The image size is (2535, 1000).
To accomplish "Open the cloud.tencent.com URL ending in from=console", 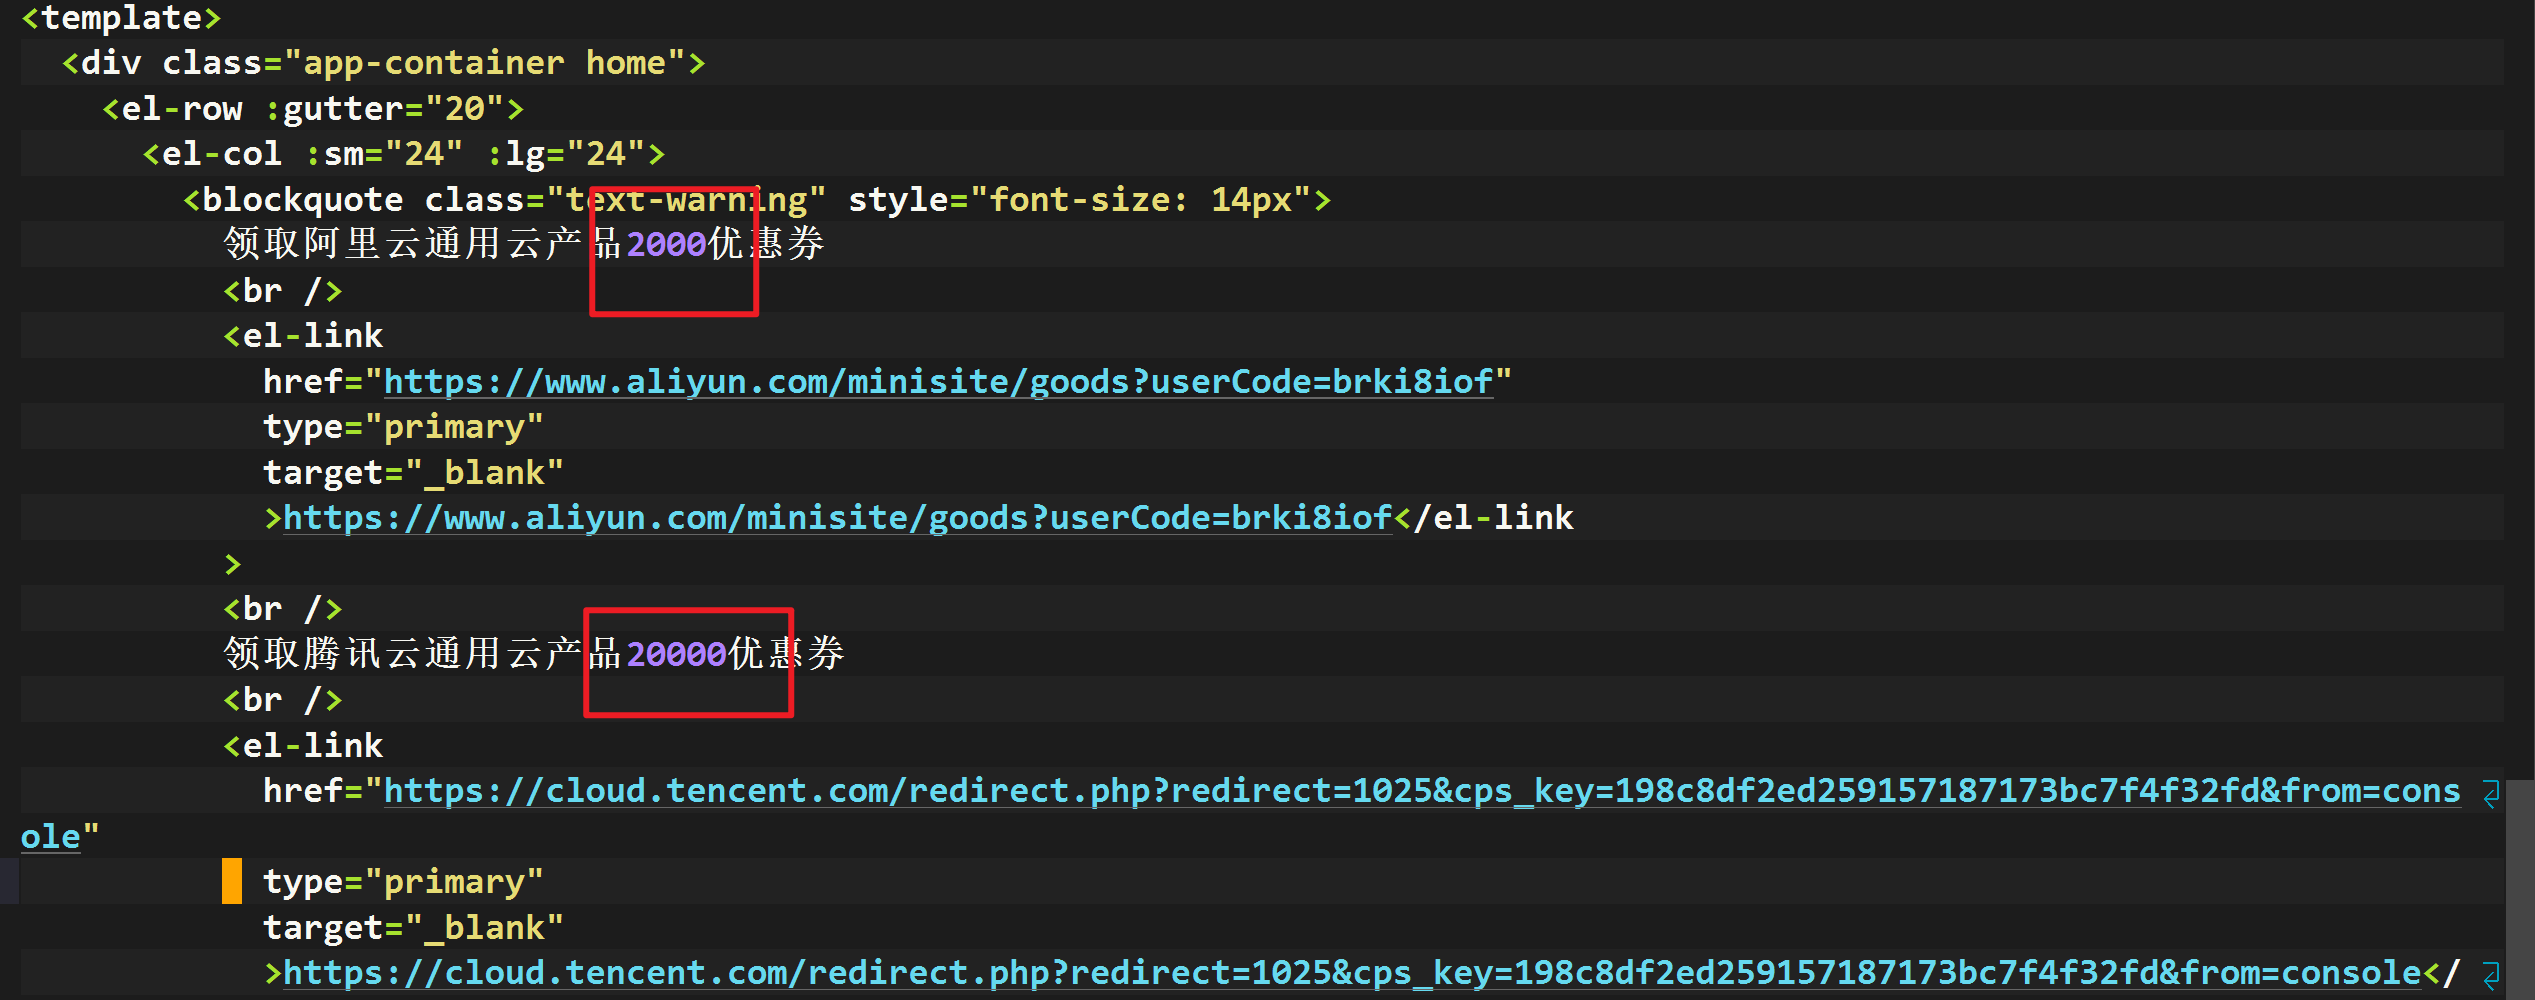I will (x=1352, y=973).
